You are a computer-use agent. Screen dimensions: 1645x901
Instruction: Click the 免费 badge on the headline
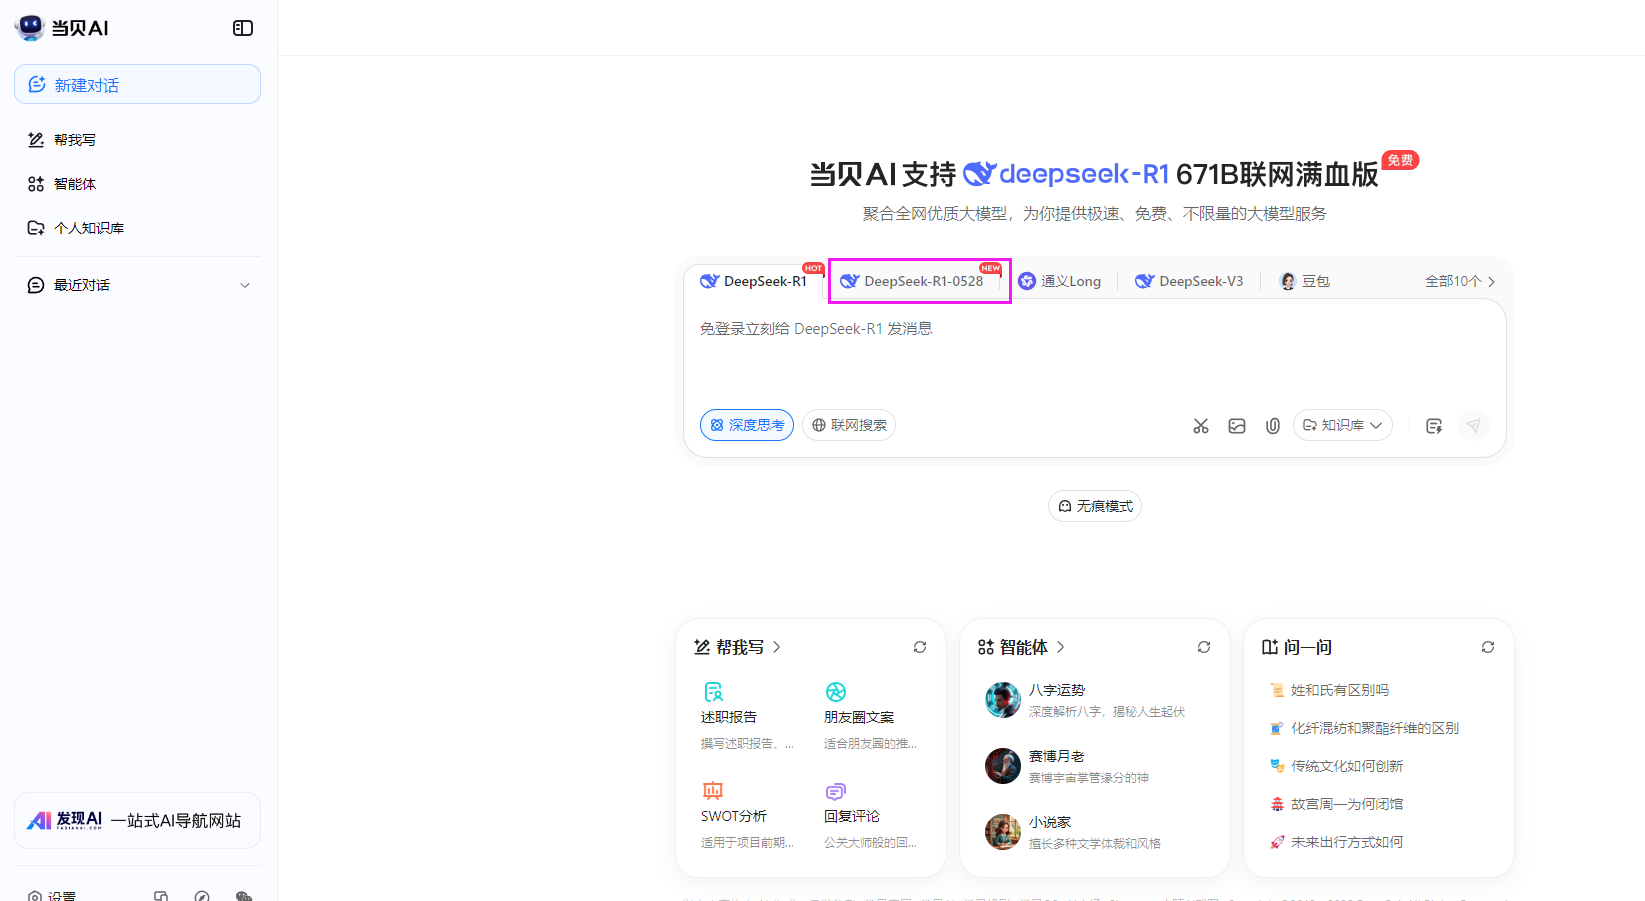click(1400, 160)
